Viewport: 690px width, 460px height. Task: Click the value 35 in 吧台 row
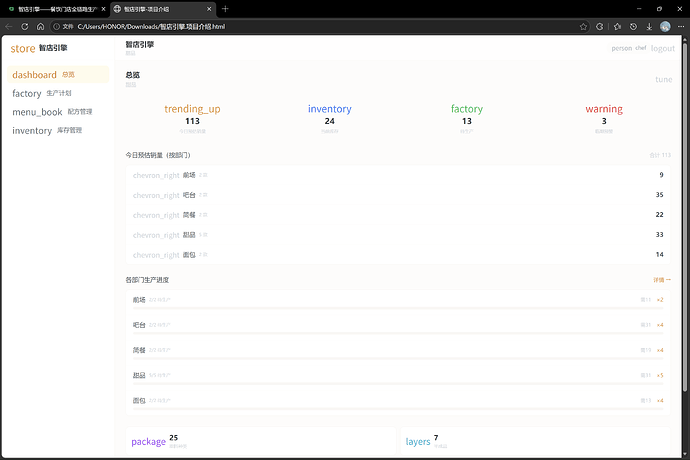tap(659, 195)
